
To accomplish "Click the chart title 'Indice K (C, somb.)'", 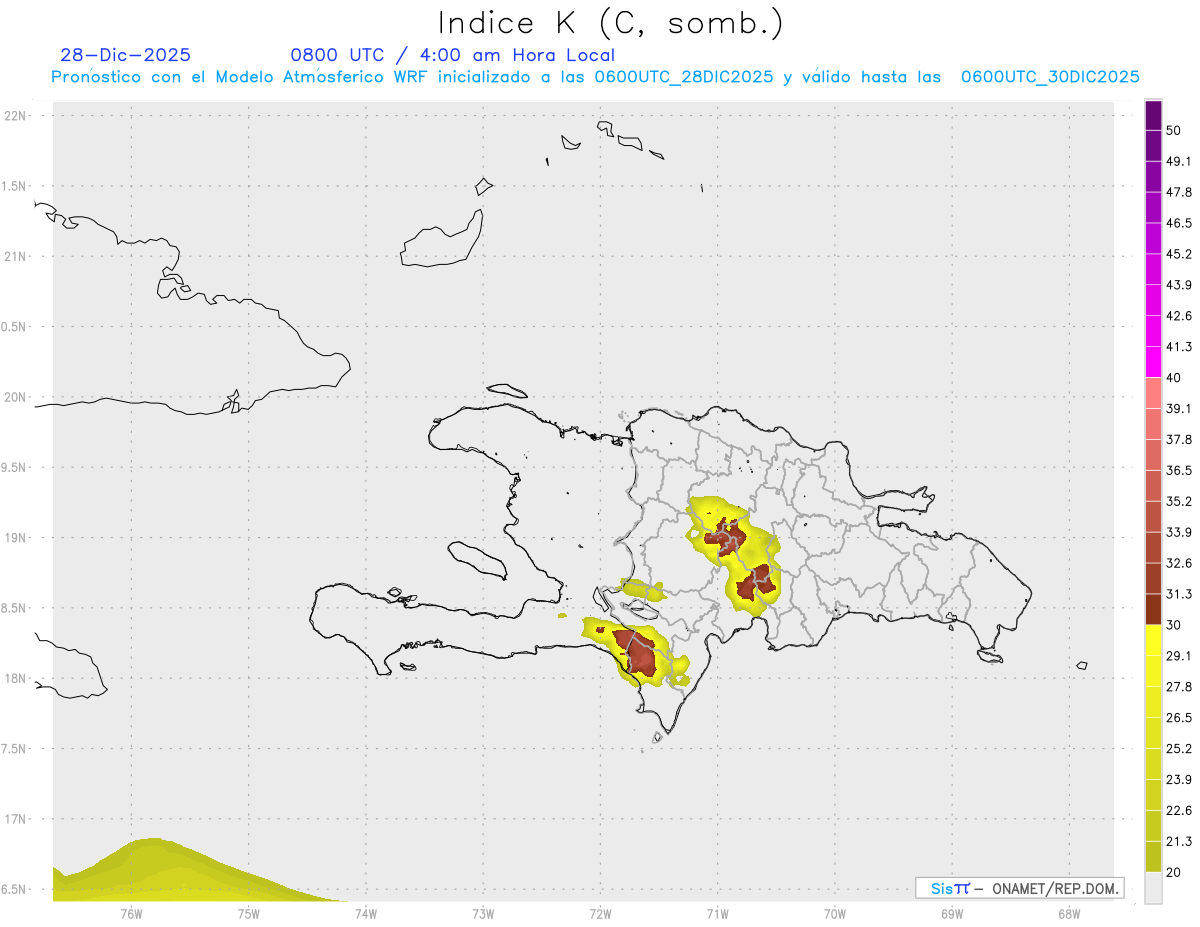I will click(x=611, y=22).
